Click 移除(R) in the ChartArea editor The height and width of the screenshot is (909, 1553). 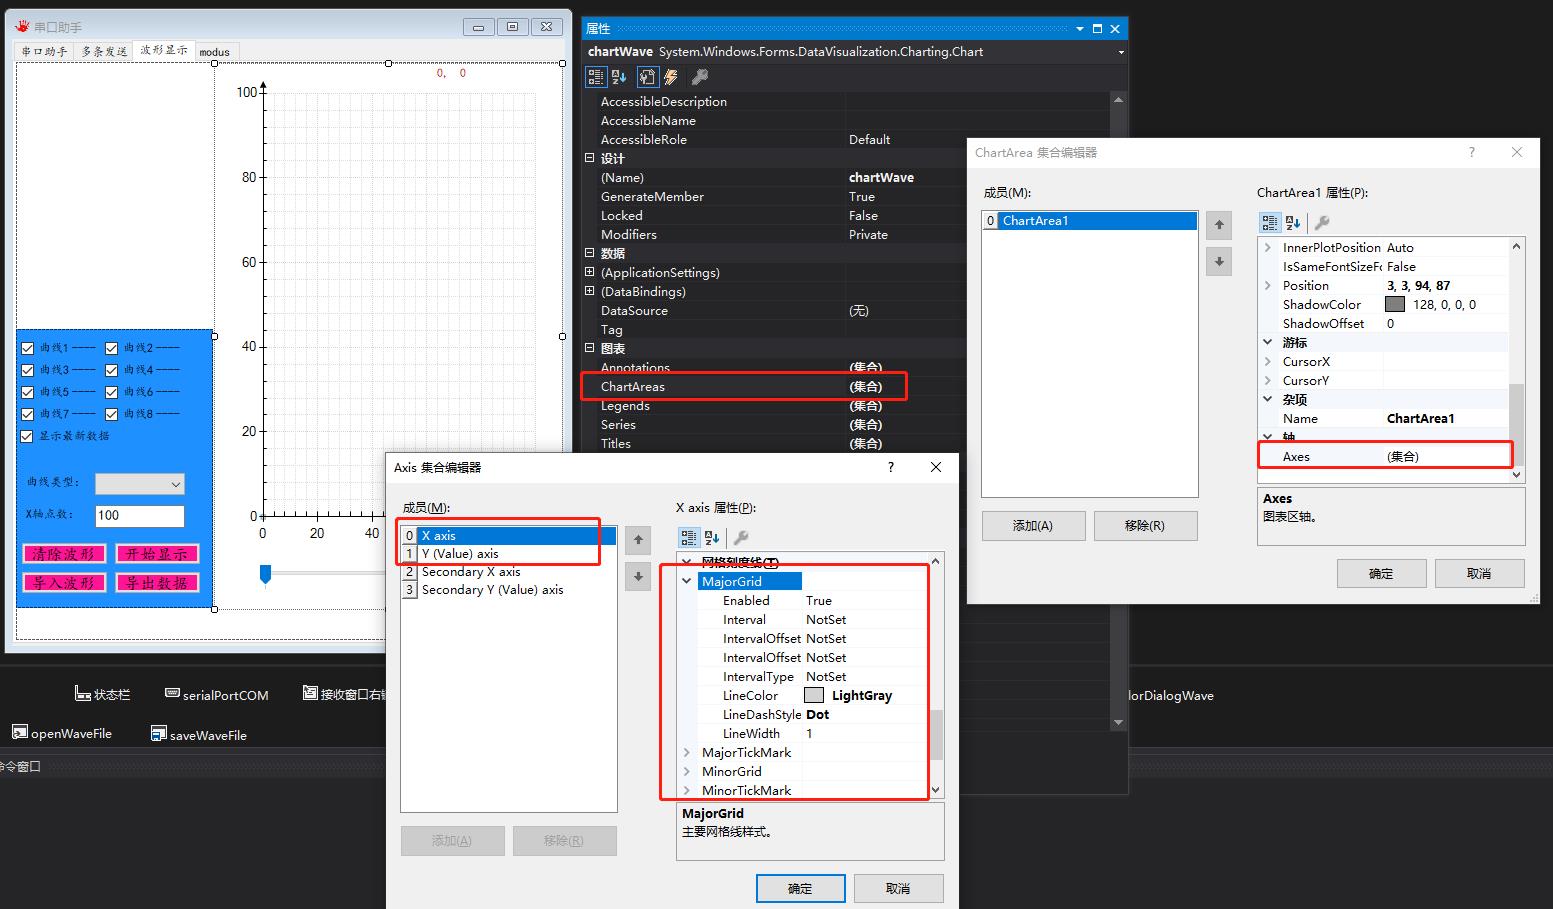pyautogui.click(x=1145, y=525)
